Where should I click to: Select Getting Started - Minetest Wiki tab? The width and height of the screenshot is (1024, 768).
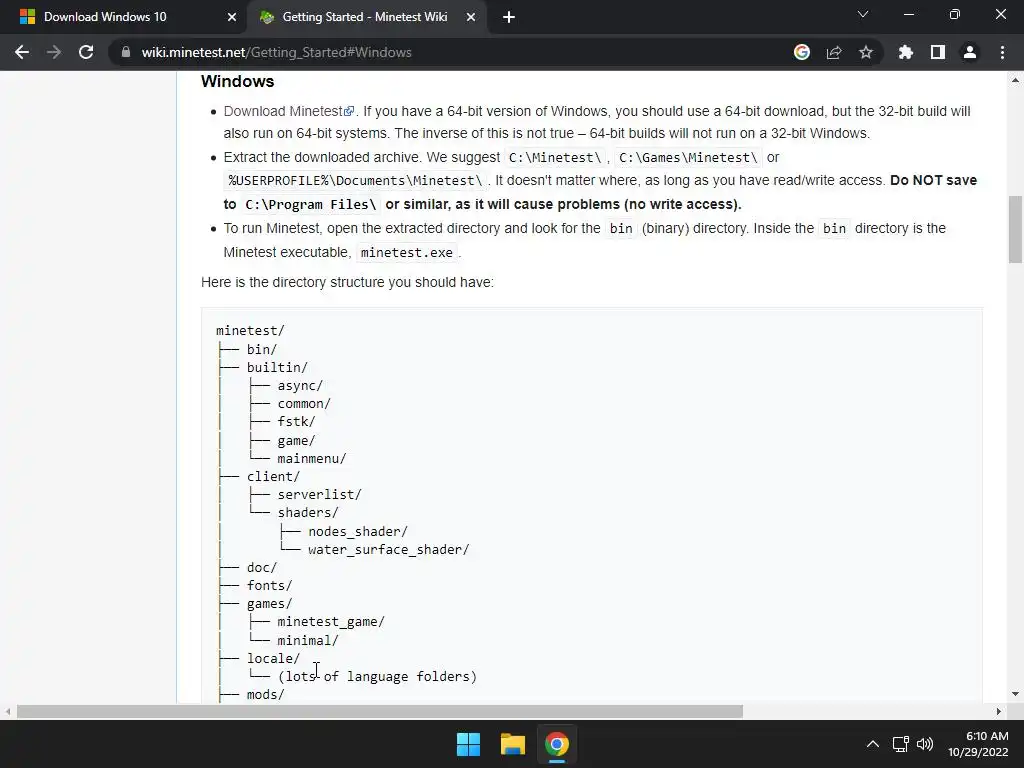point(367,17)
